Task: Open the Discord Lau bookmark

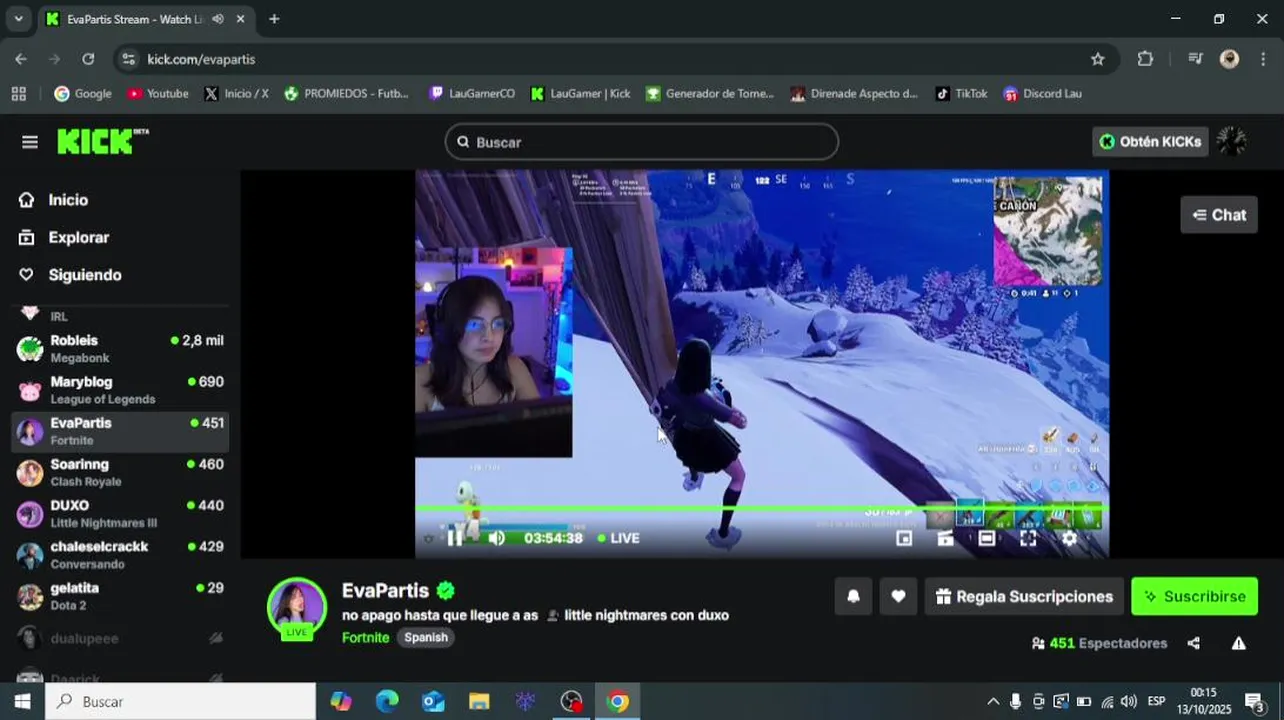Action: (1042, 93)
